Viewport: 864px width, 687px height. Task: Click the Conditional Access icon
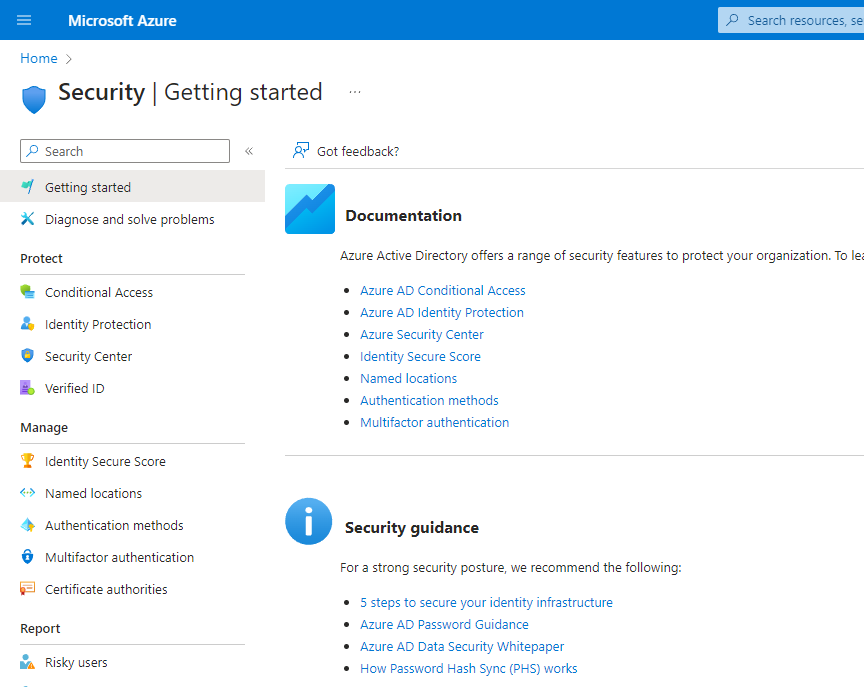(x=28, y=291)
